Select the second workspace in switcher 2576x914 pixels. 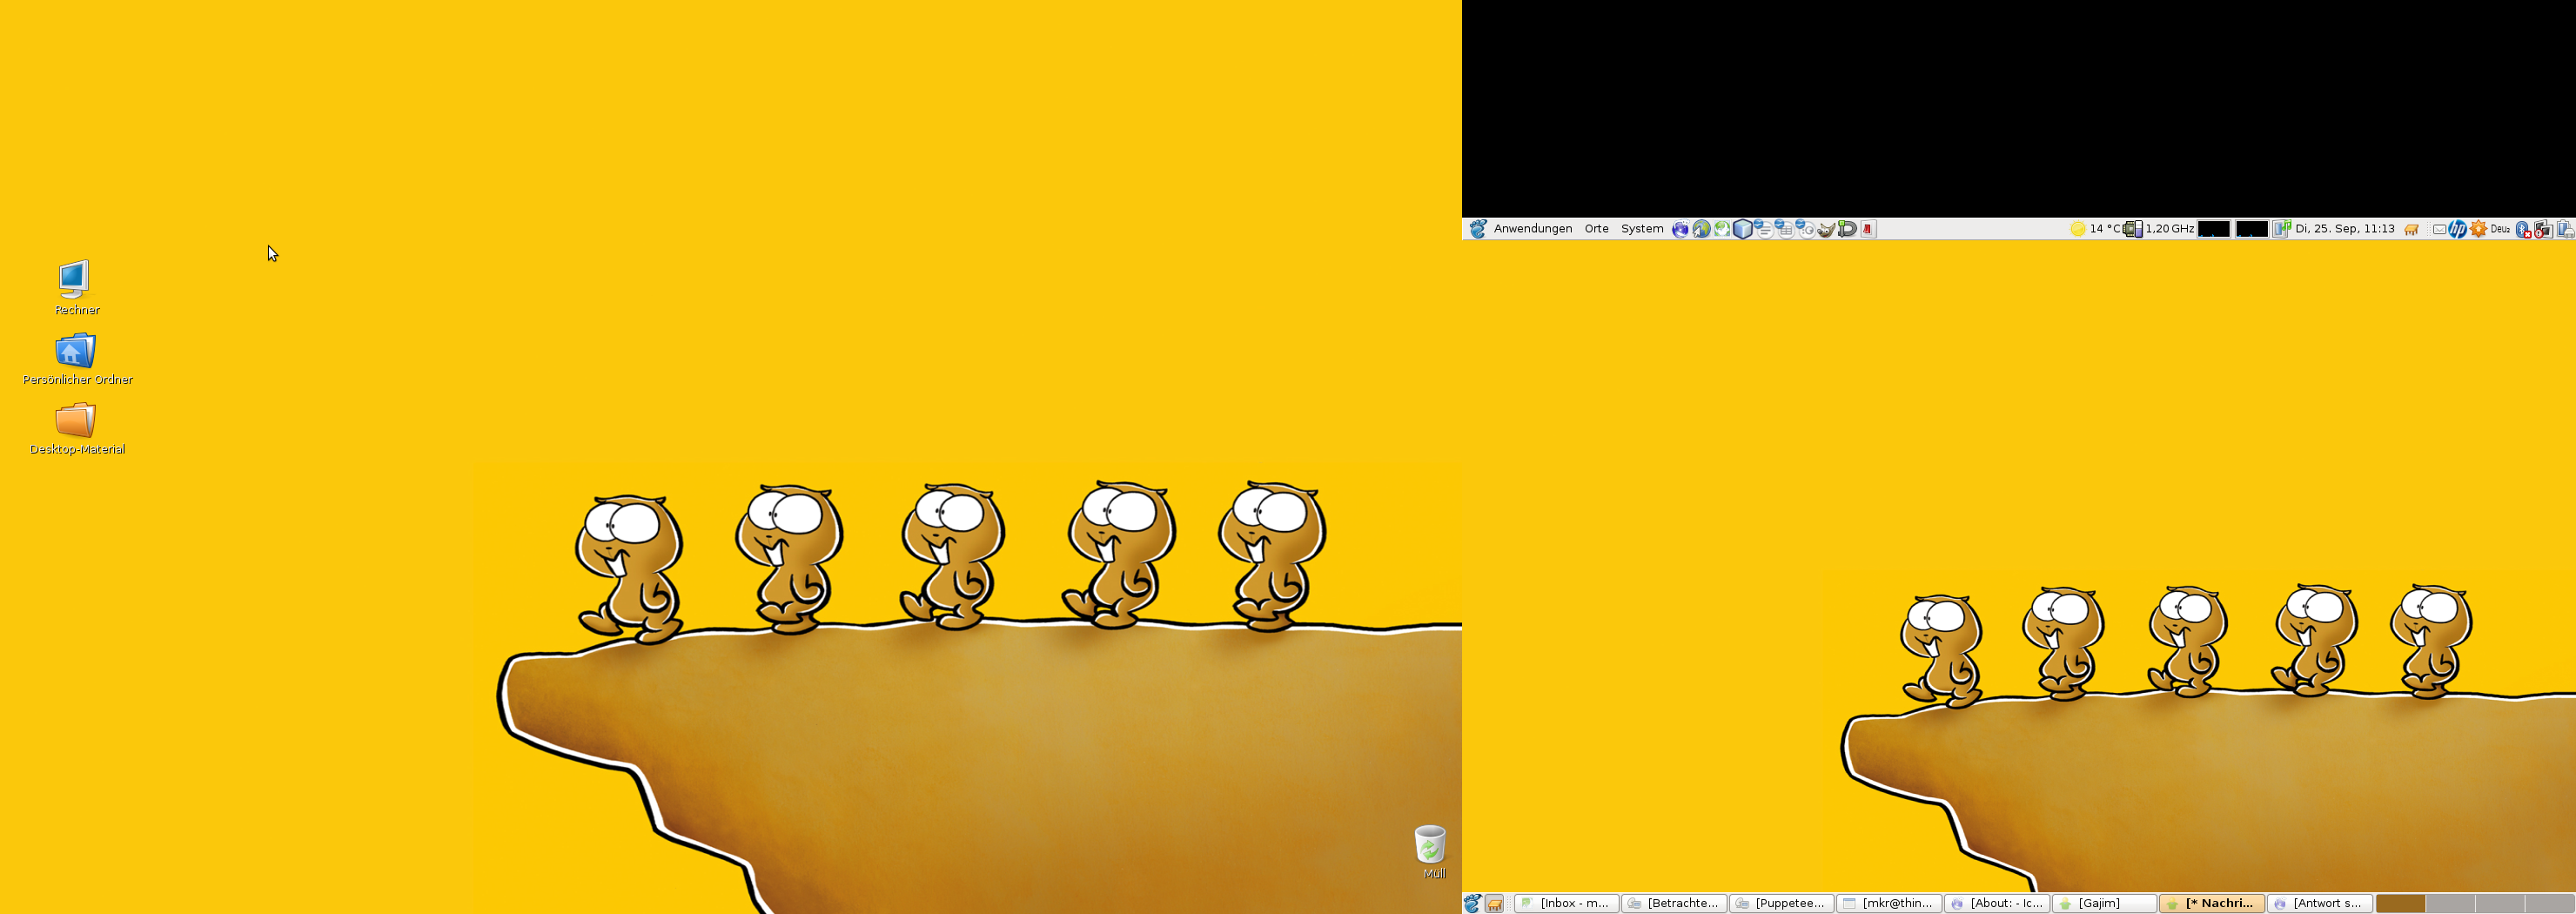pyautogui.click(x=2450, y=904)
